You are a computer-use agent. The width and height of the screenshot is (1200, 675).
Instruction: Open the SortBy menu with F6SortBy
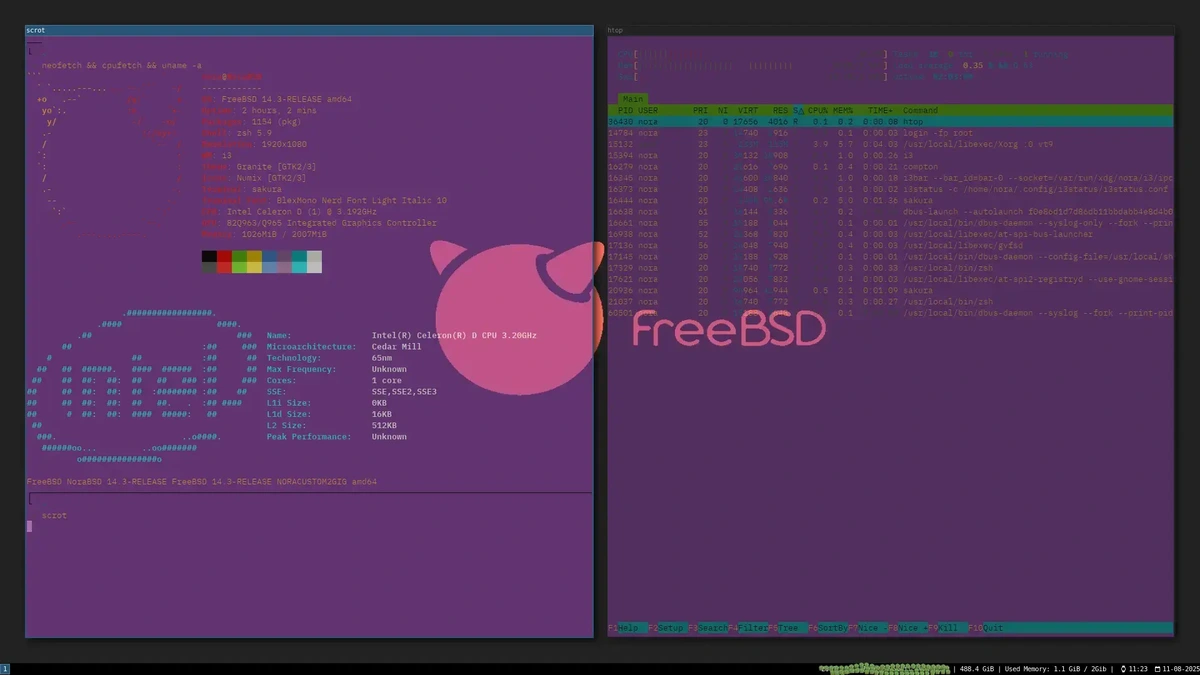pos(826,628)
